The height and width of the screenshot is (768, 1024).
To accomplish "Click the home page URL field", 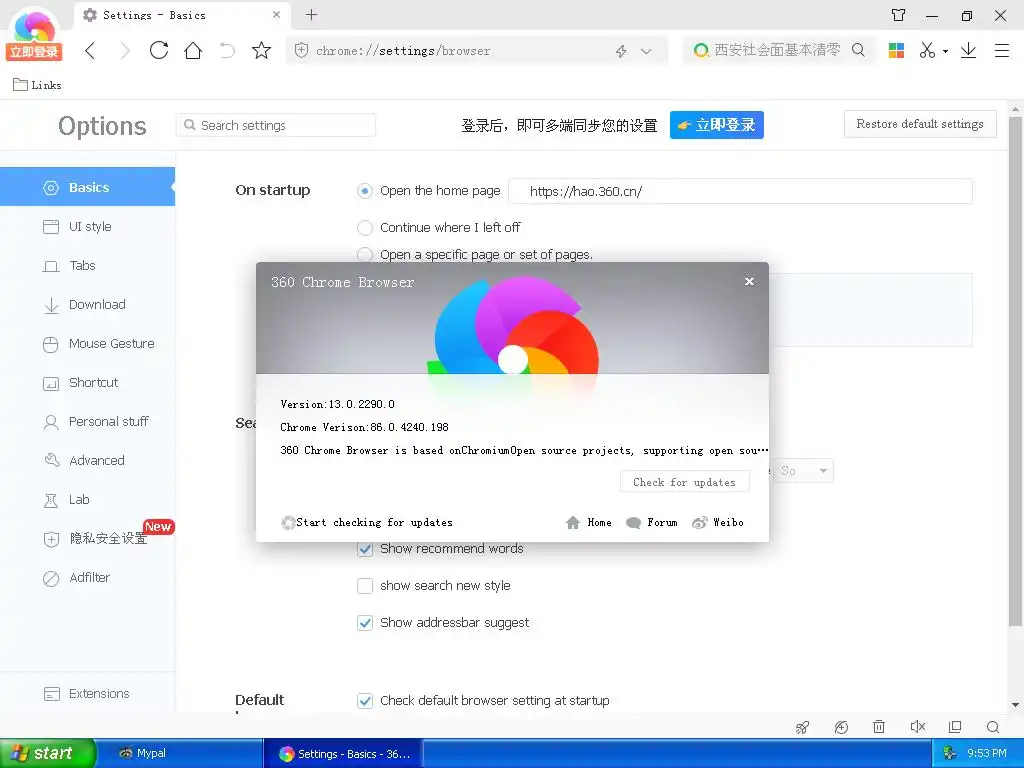I will [x=740, y=191].
